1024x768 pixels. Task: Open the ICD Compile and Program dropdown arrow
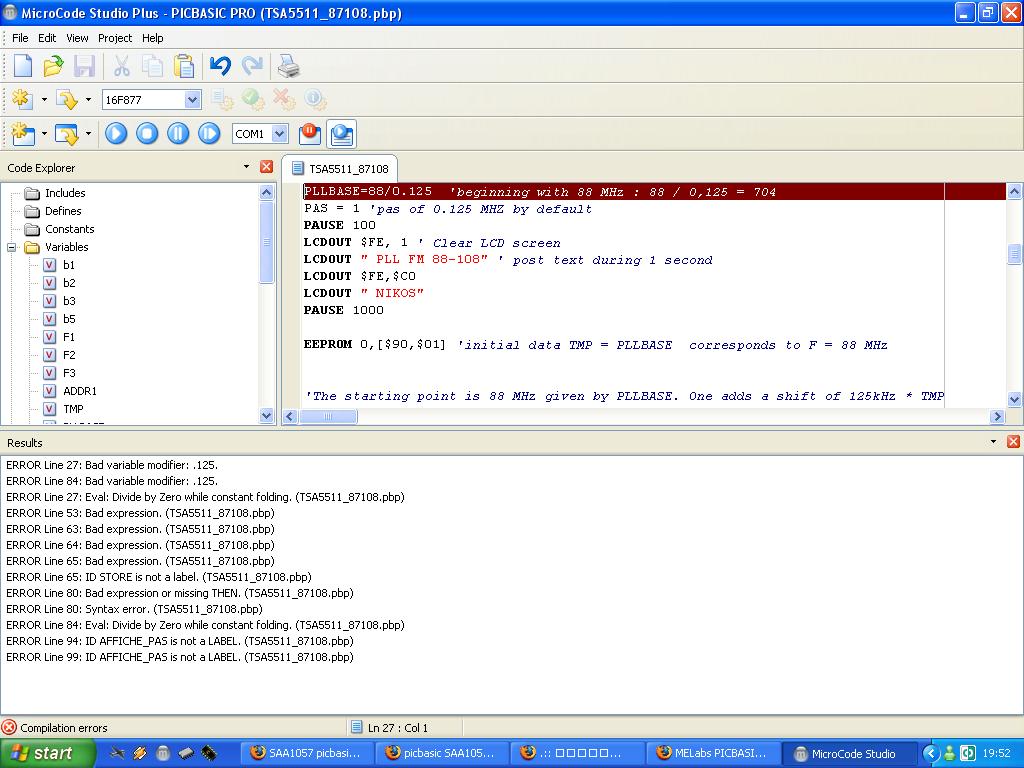pos(88,134)
